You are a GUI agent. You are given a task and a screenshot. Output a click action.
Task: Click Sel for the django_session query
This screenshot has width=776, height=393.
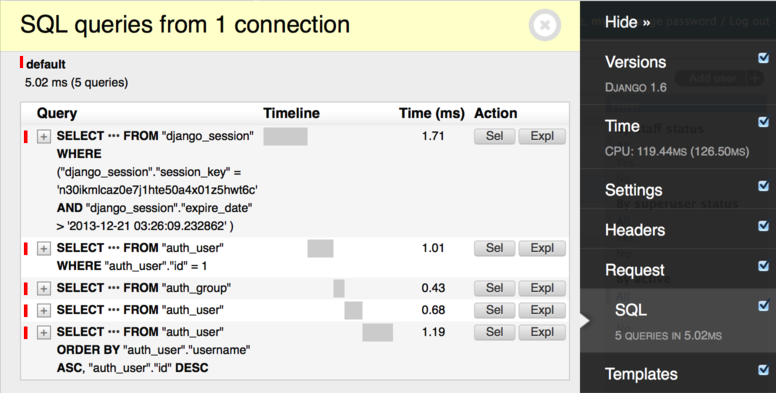[494, 136]
